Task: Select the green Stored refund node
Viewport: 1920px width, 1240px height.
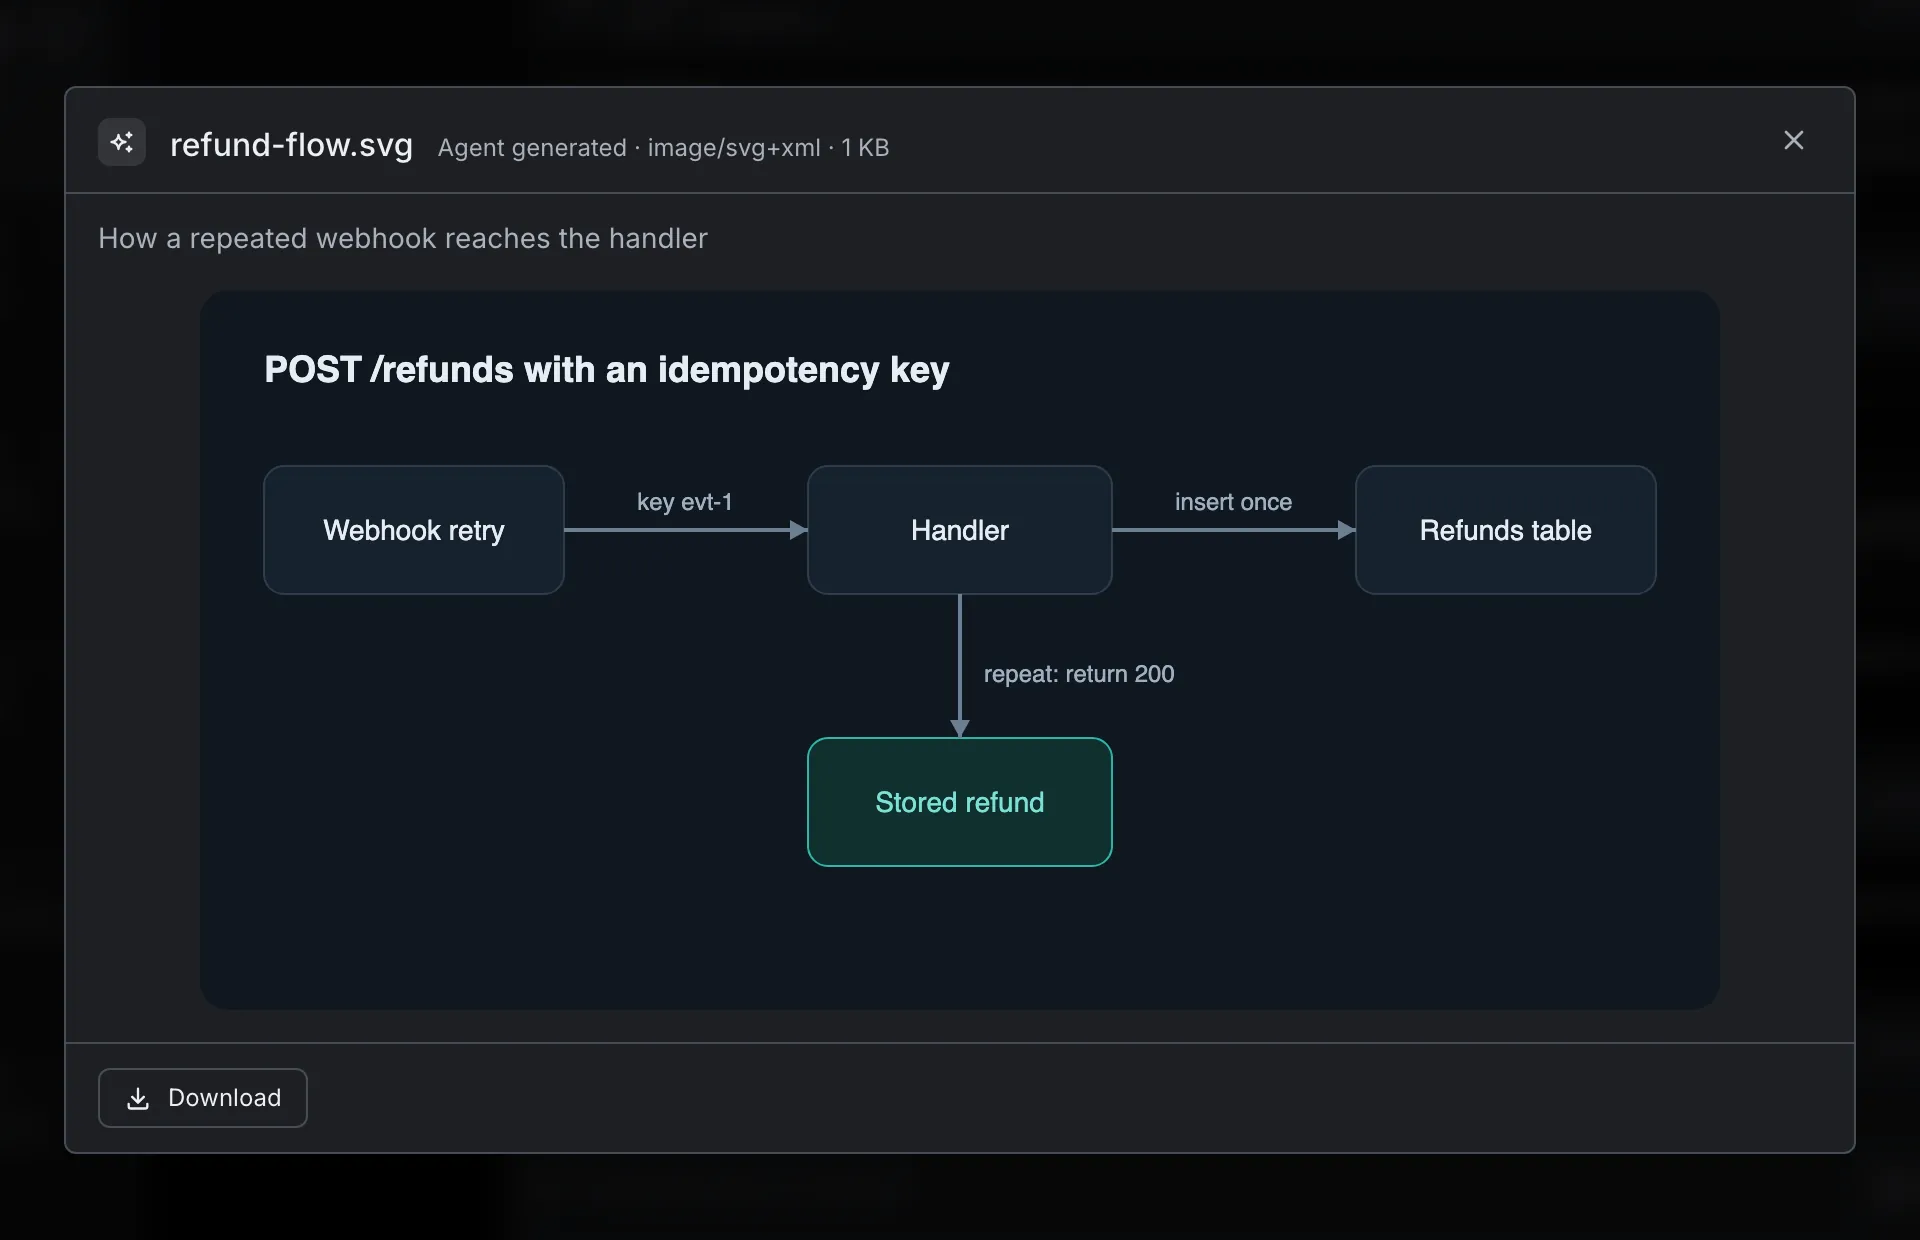Action: click(960, 802)
